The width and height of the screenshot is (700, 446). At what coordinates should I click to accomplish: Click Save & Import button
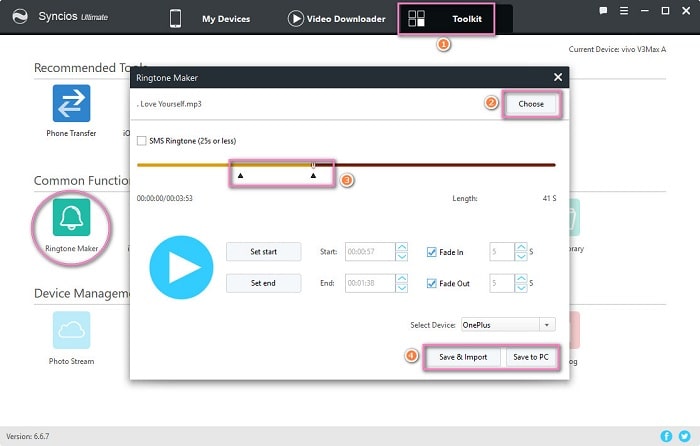[463, 357]
